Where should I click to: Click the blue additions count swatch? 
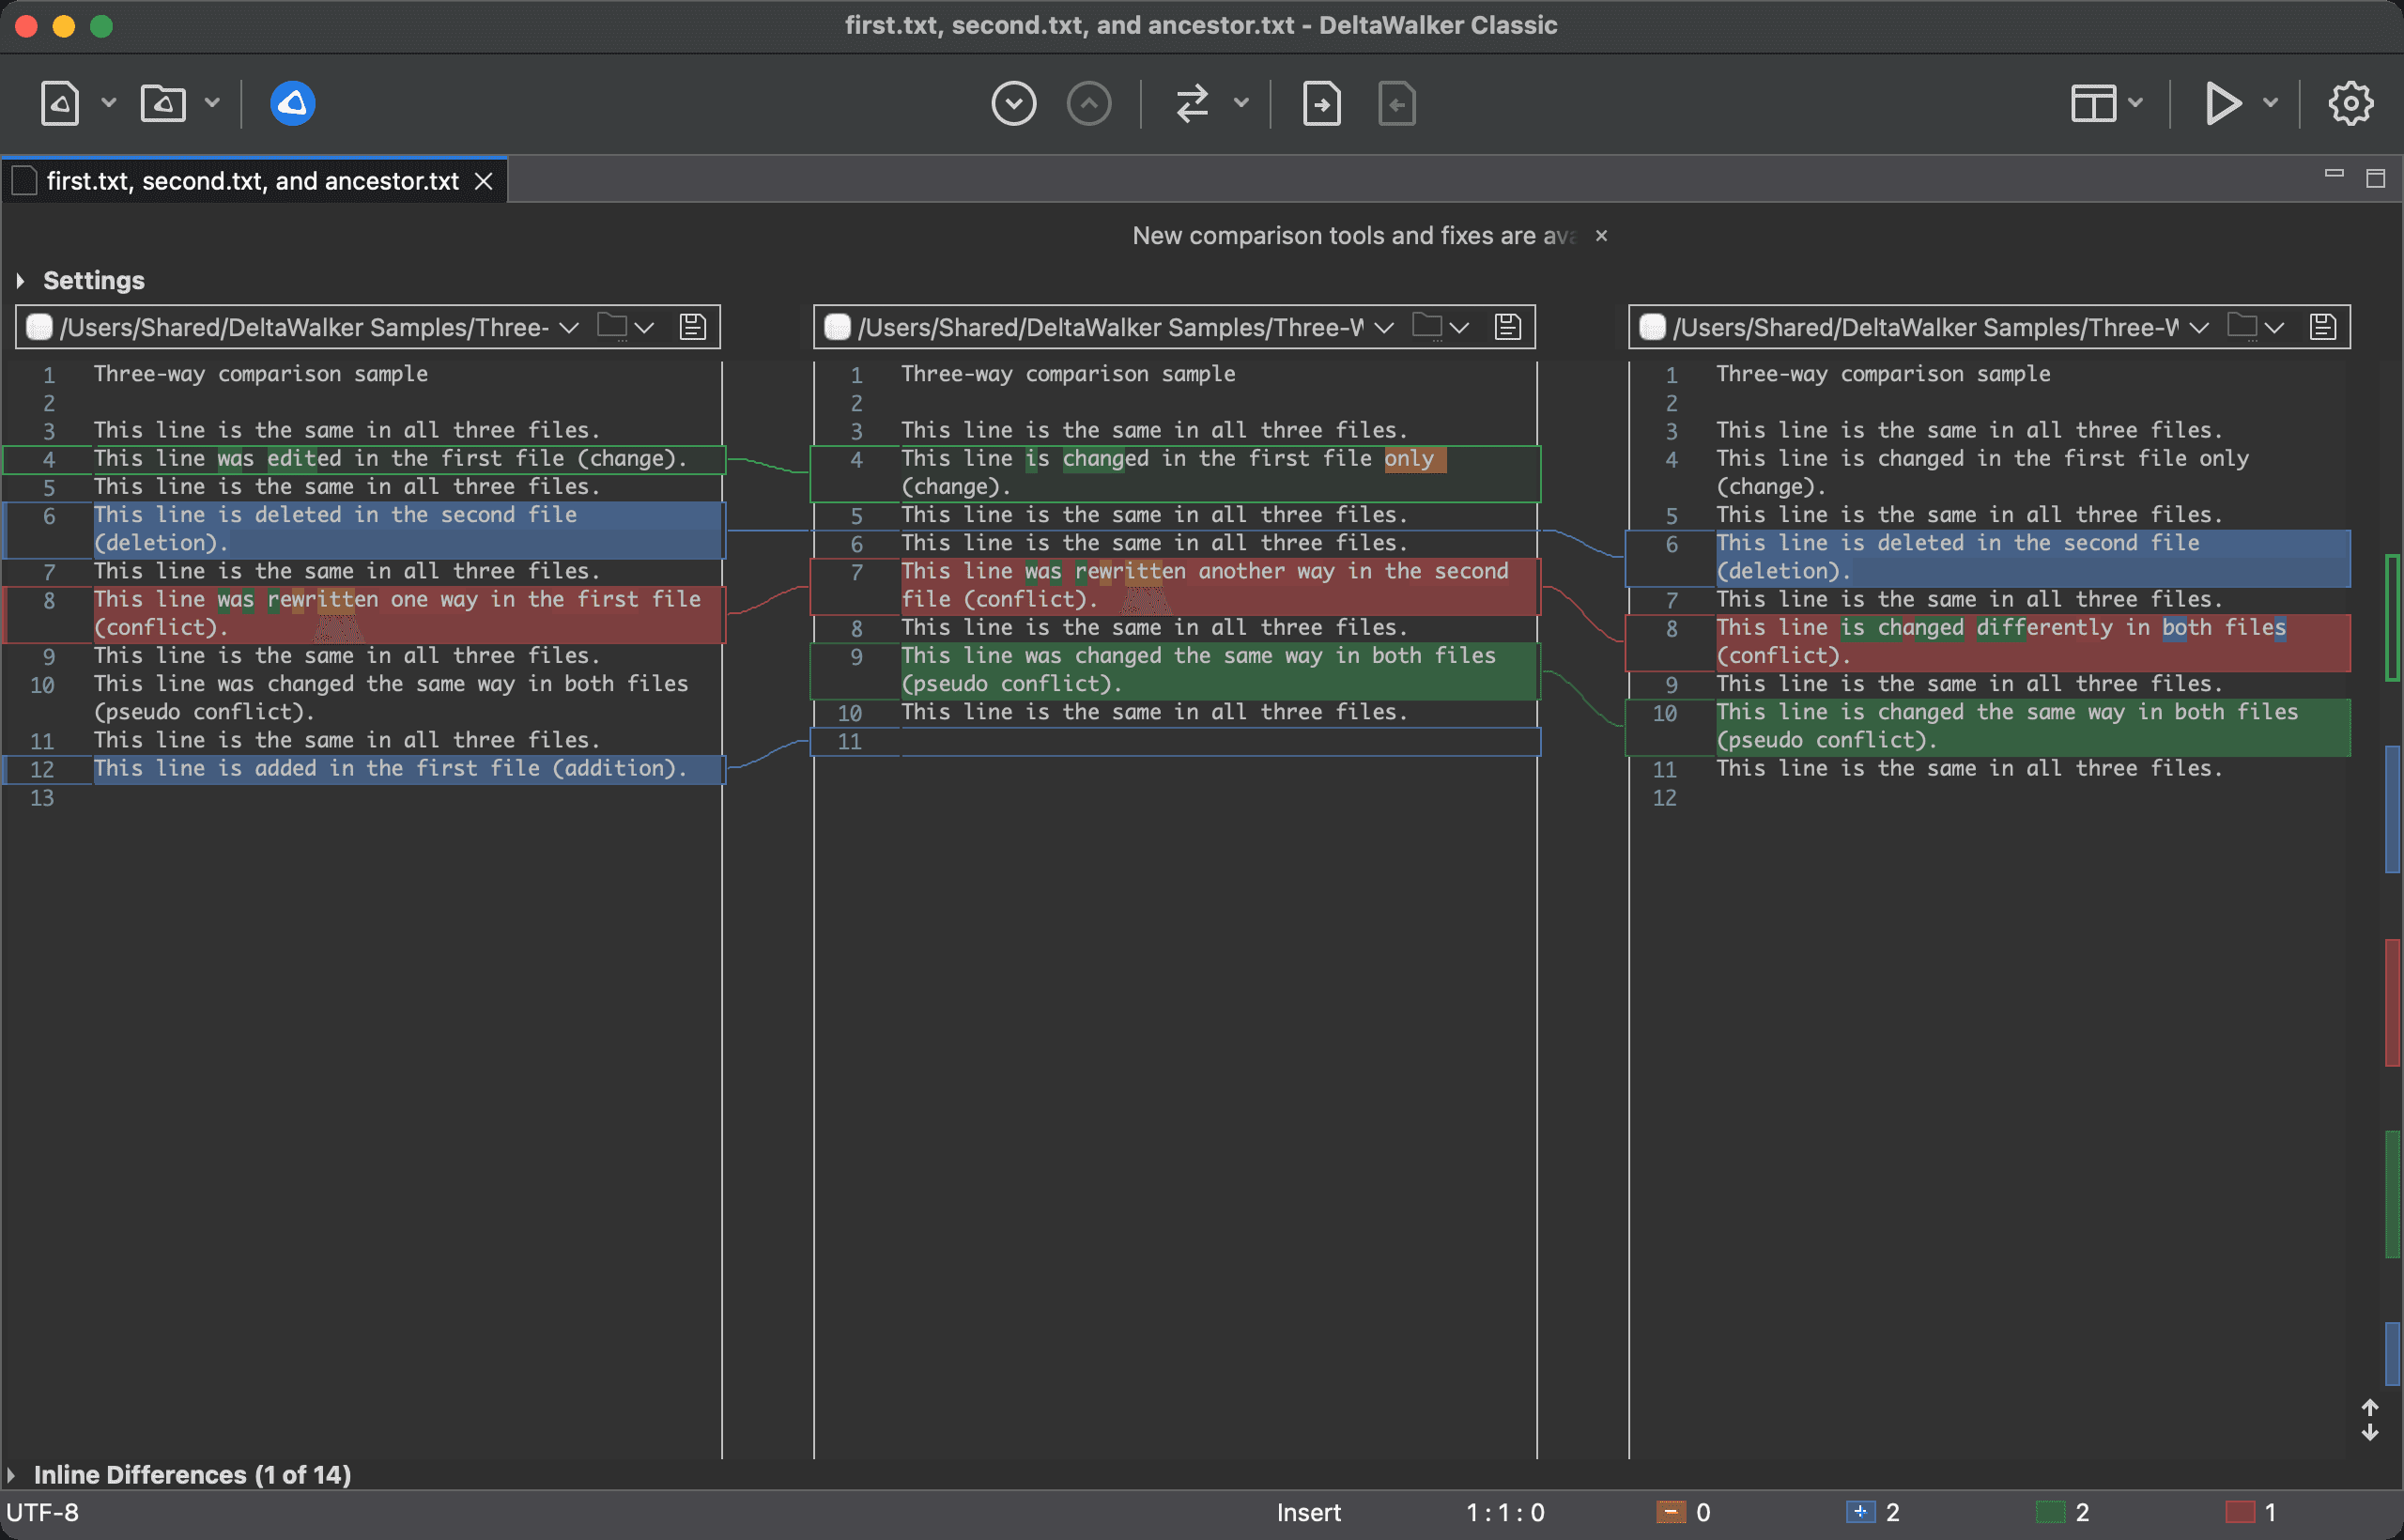pos(1860,1512)
